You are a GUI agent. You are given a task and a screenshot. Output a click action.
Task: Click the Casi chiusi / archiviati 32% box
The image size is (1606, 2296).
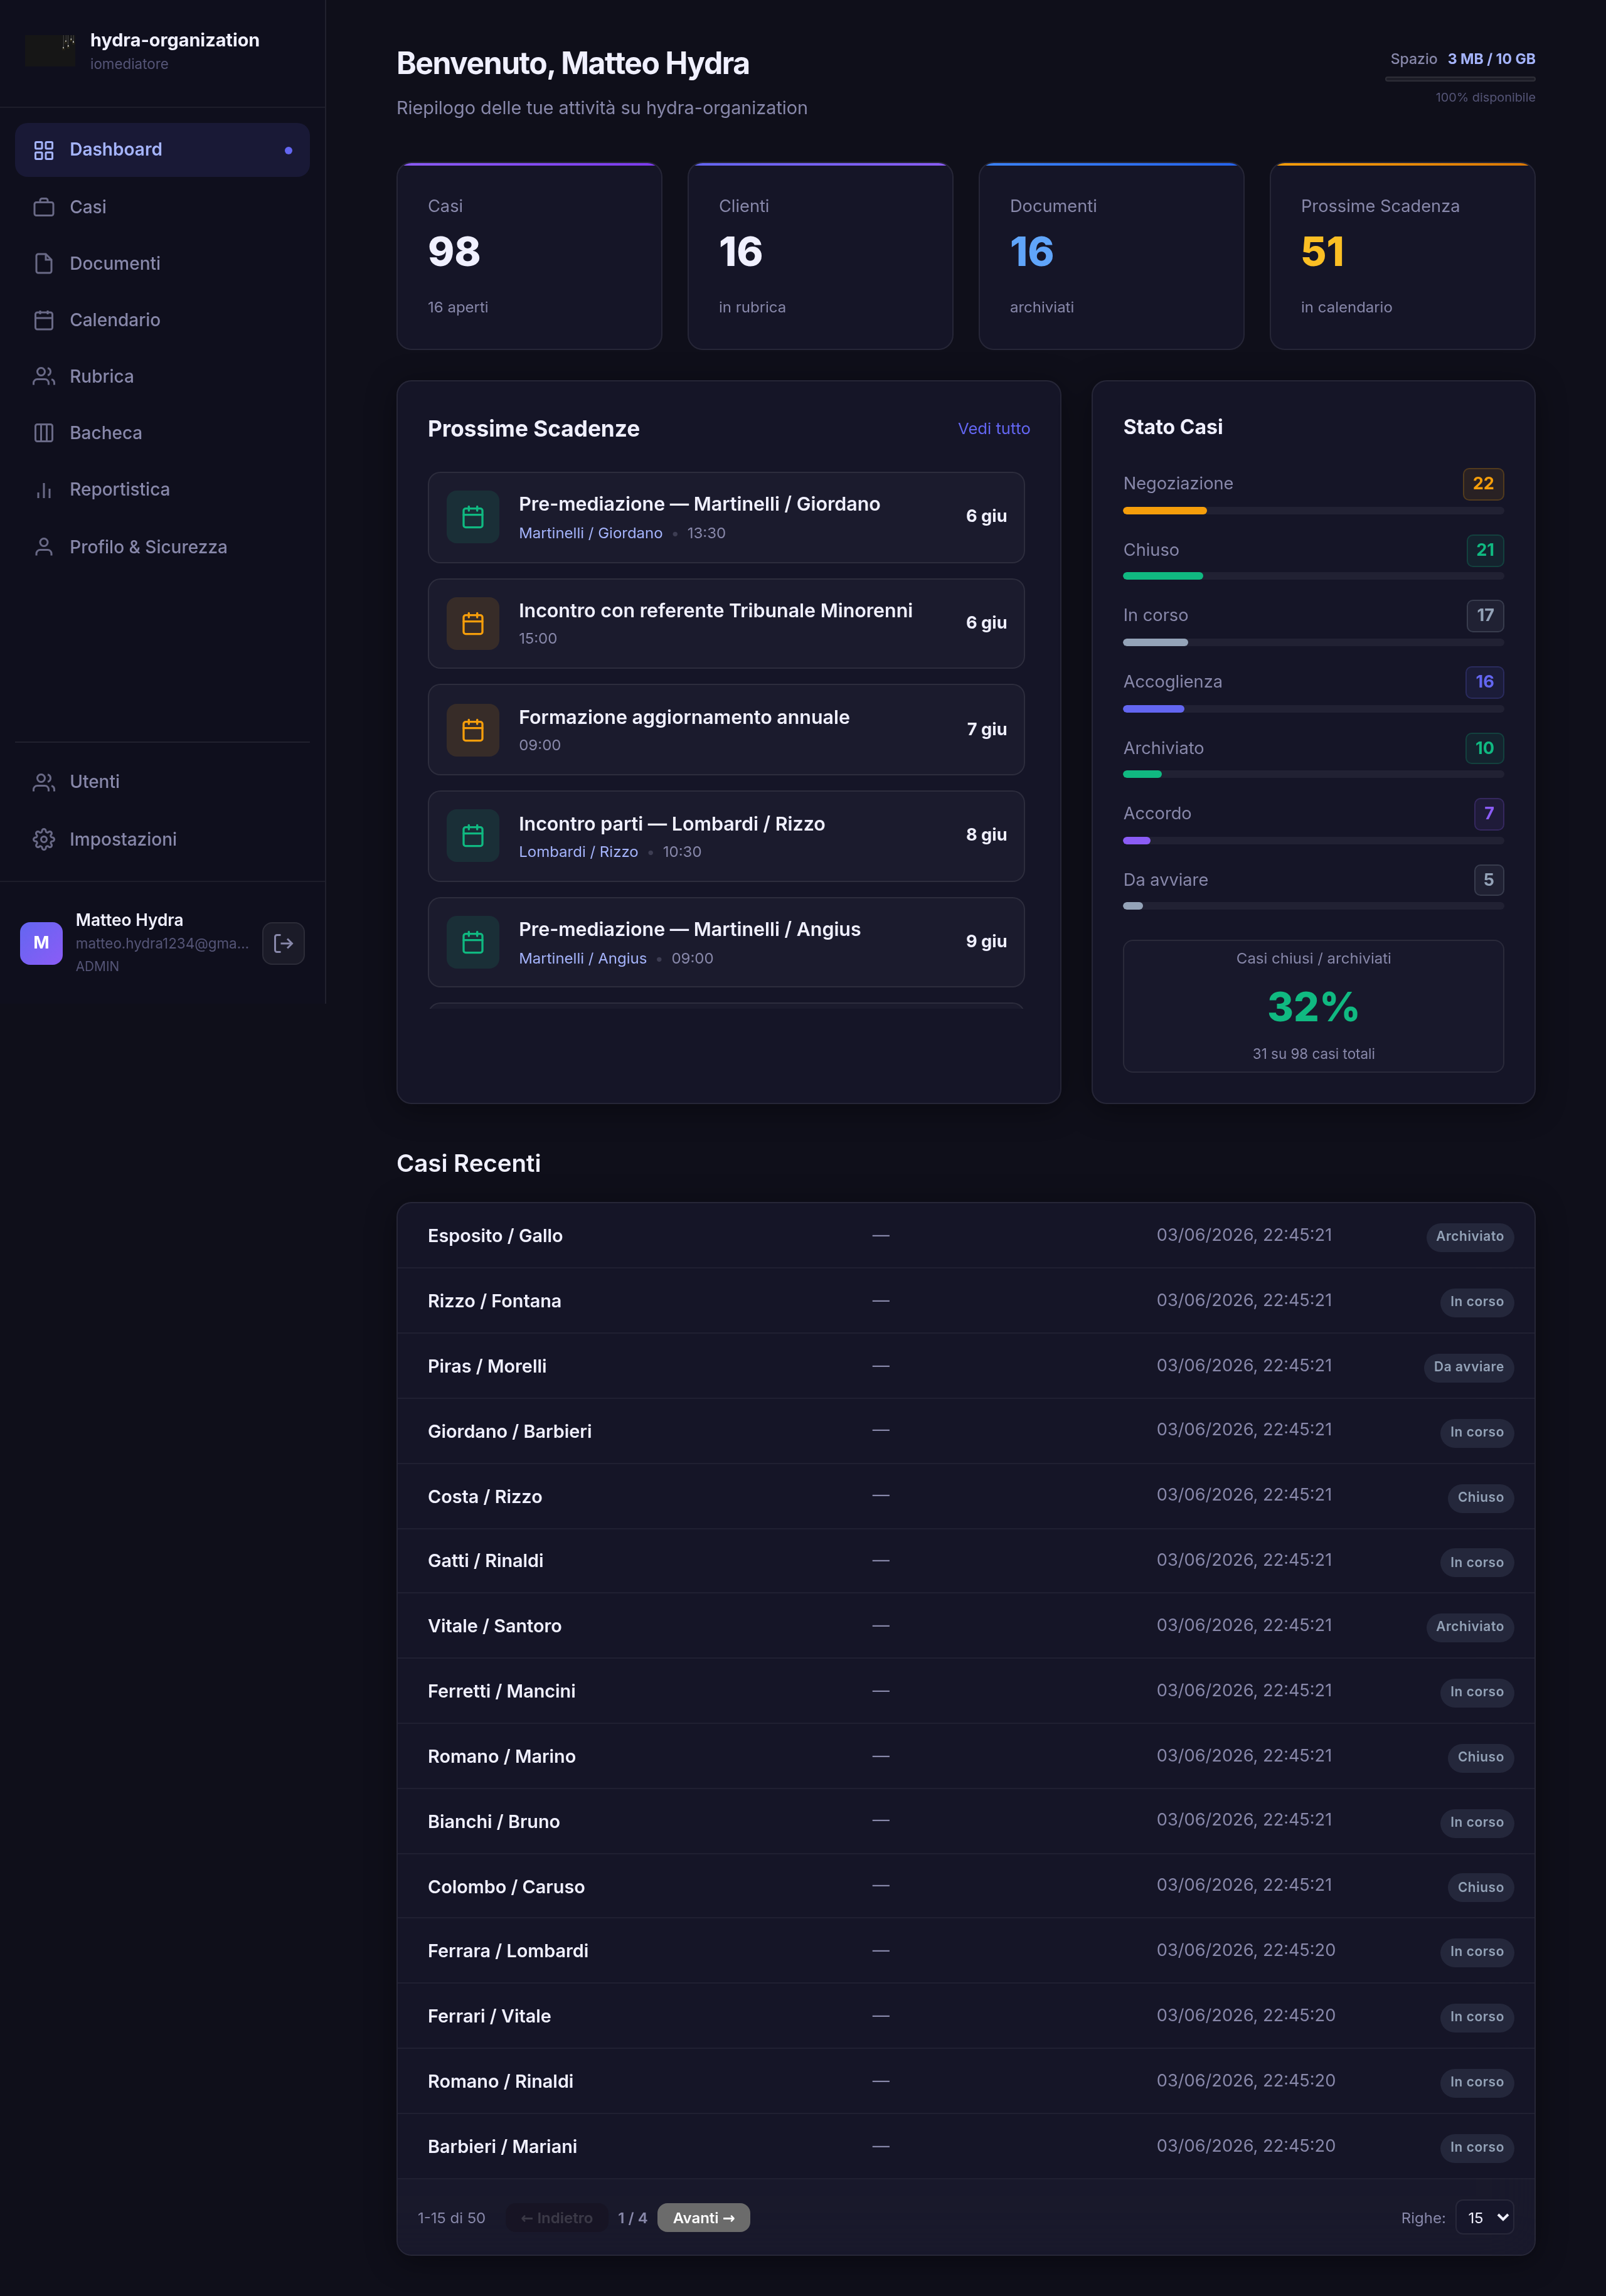[1313, 1006]
